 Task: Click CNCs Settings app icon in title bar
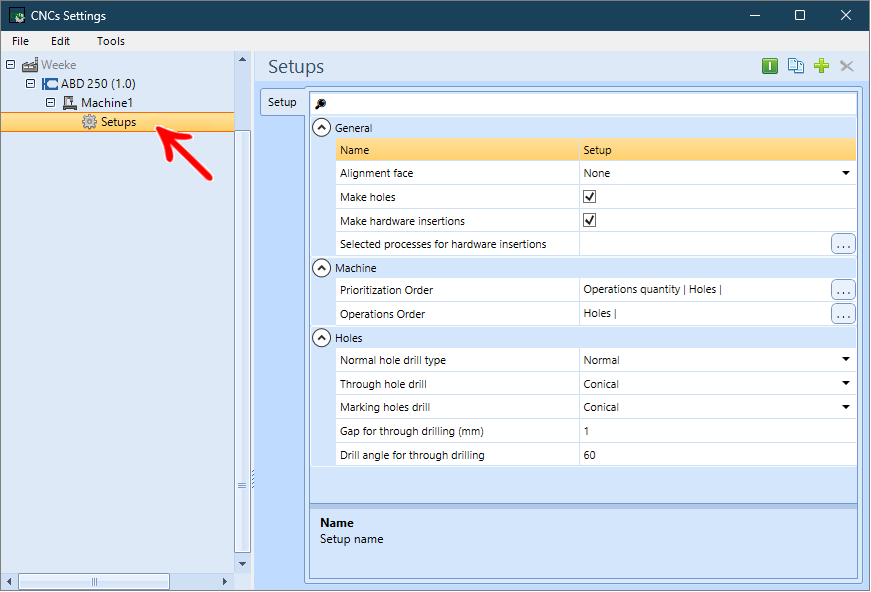pyautogui.click(x=17, y=16)
